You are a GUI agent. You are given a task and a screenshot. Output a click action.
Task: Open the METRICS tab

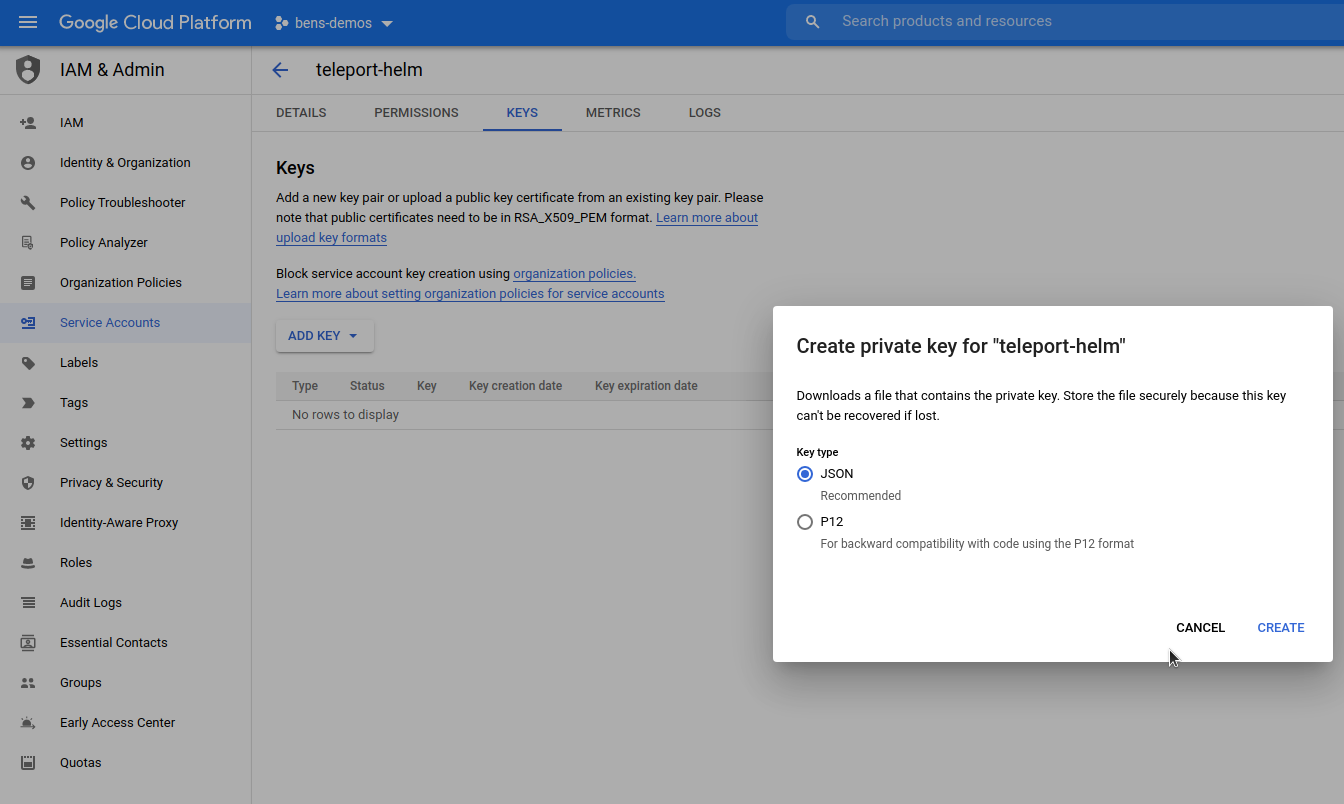click(613, 112)
